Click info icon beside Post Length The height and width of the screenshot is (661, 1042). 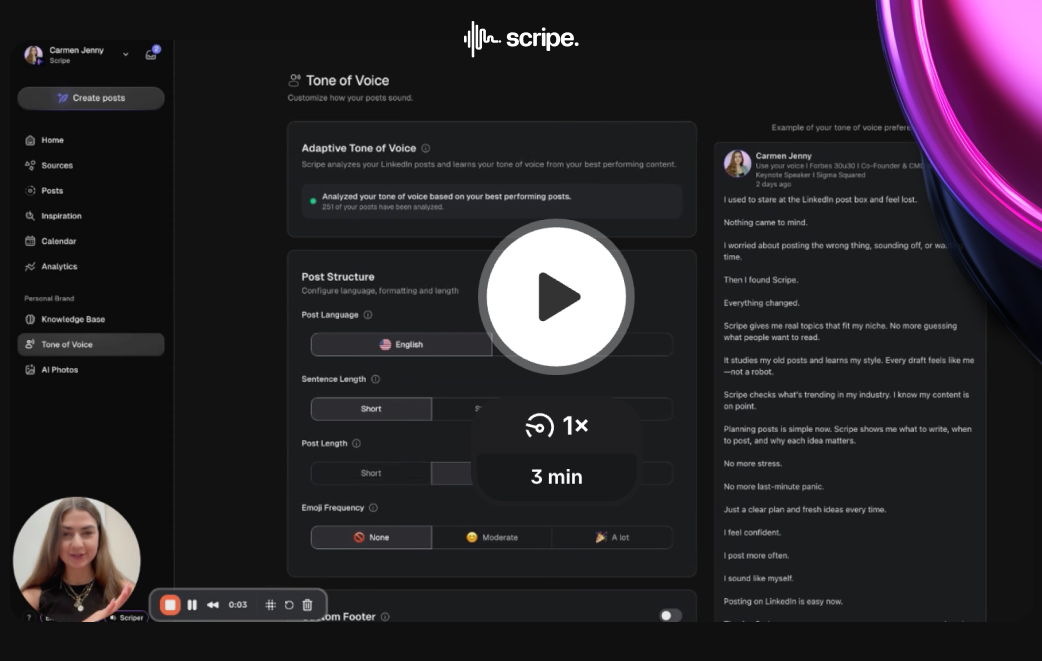356,443
